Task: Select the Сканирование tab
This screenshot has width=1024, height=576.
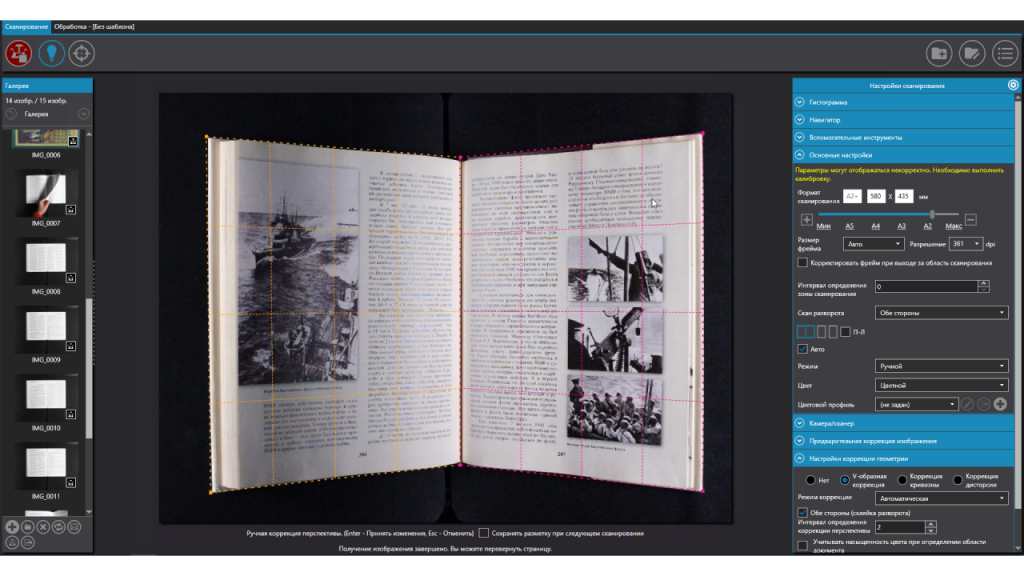Action: pos(25,26)
